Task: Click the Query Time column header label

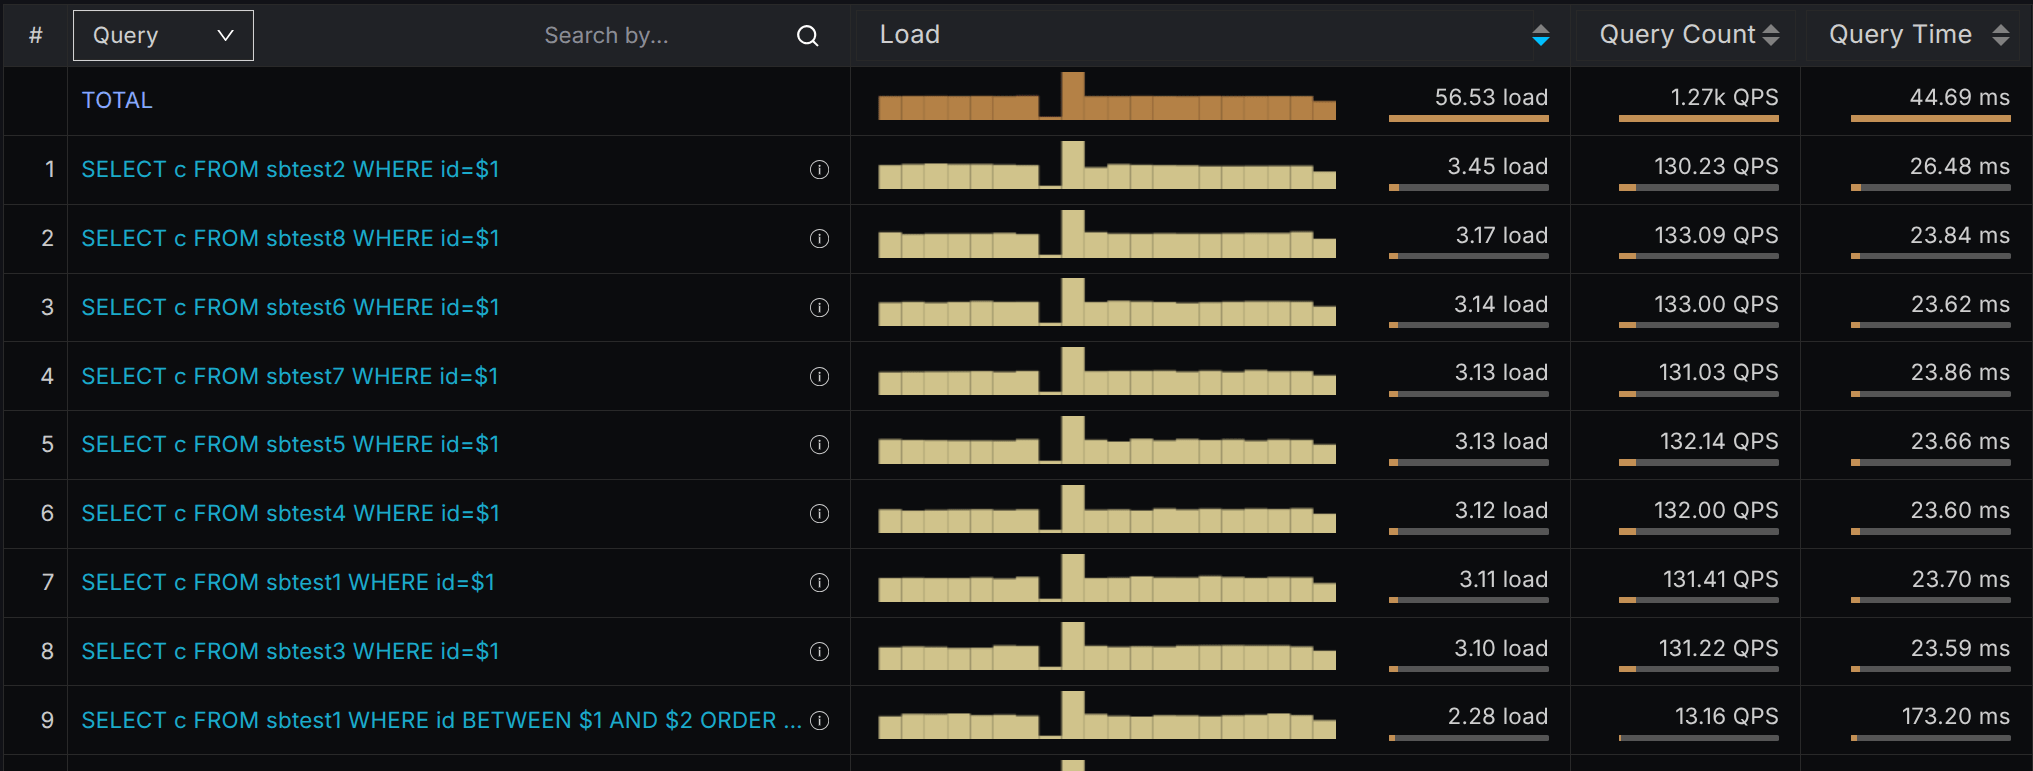Action: click(x=1899, y=35)
